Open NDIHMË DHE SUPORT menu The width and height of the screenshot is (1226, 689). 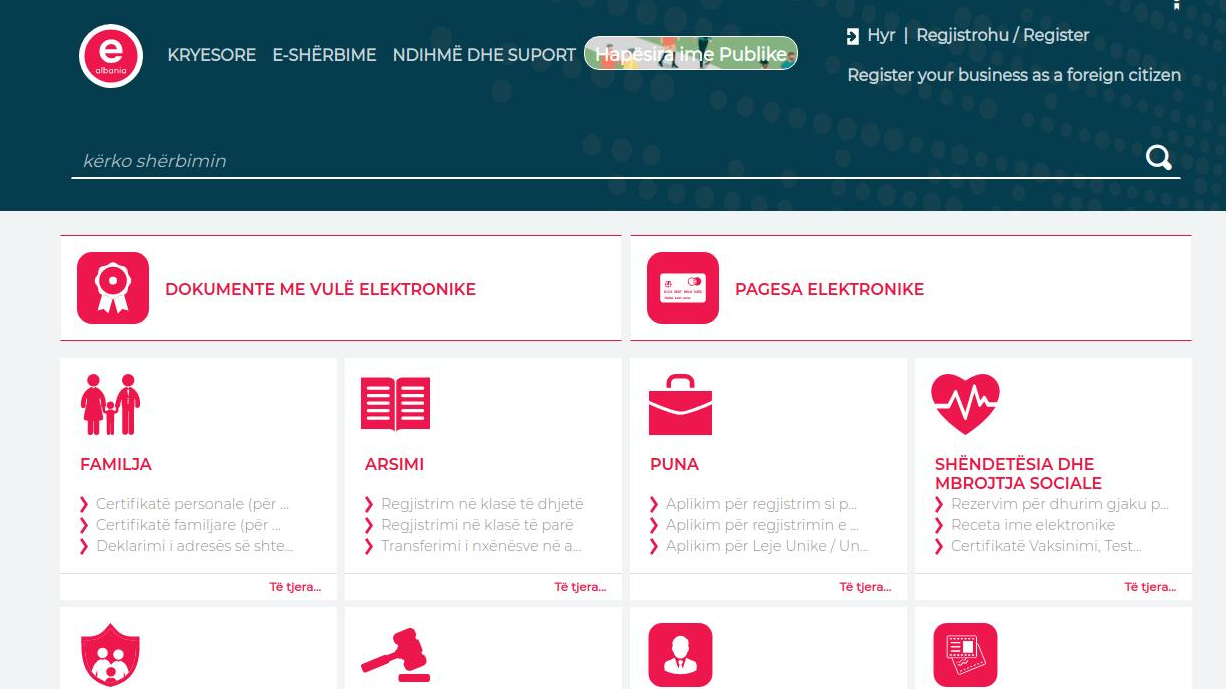coord(484,55)
